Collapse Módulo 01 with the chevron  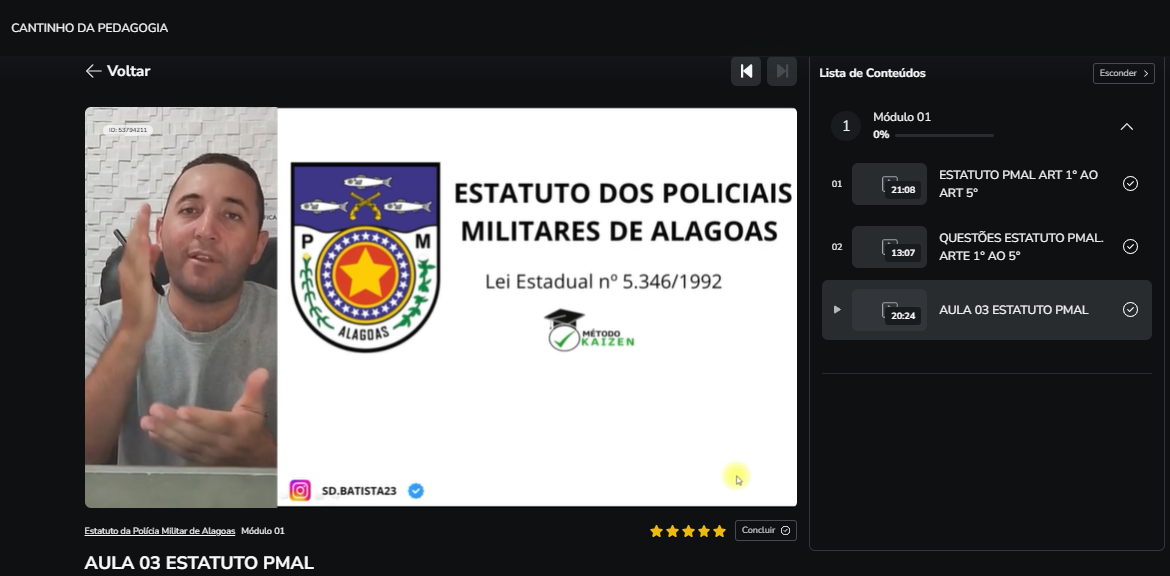click(x=1127, y=126)
